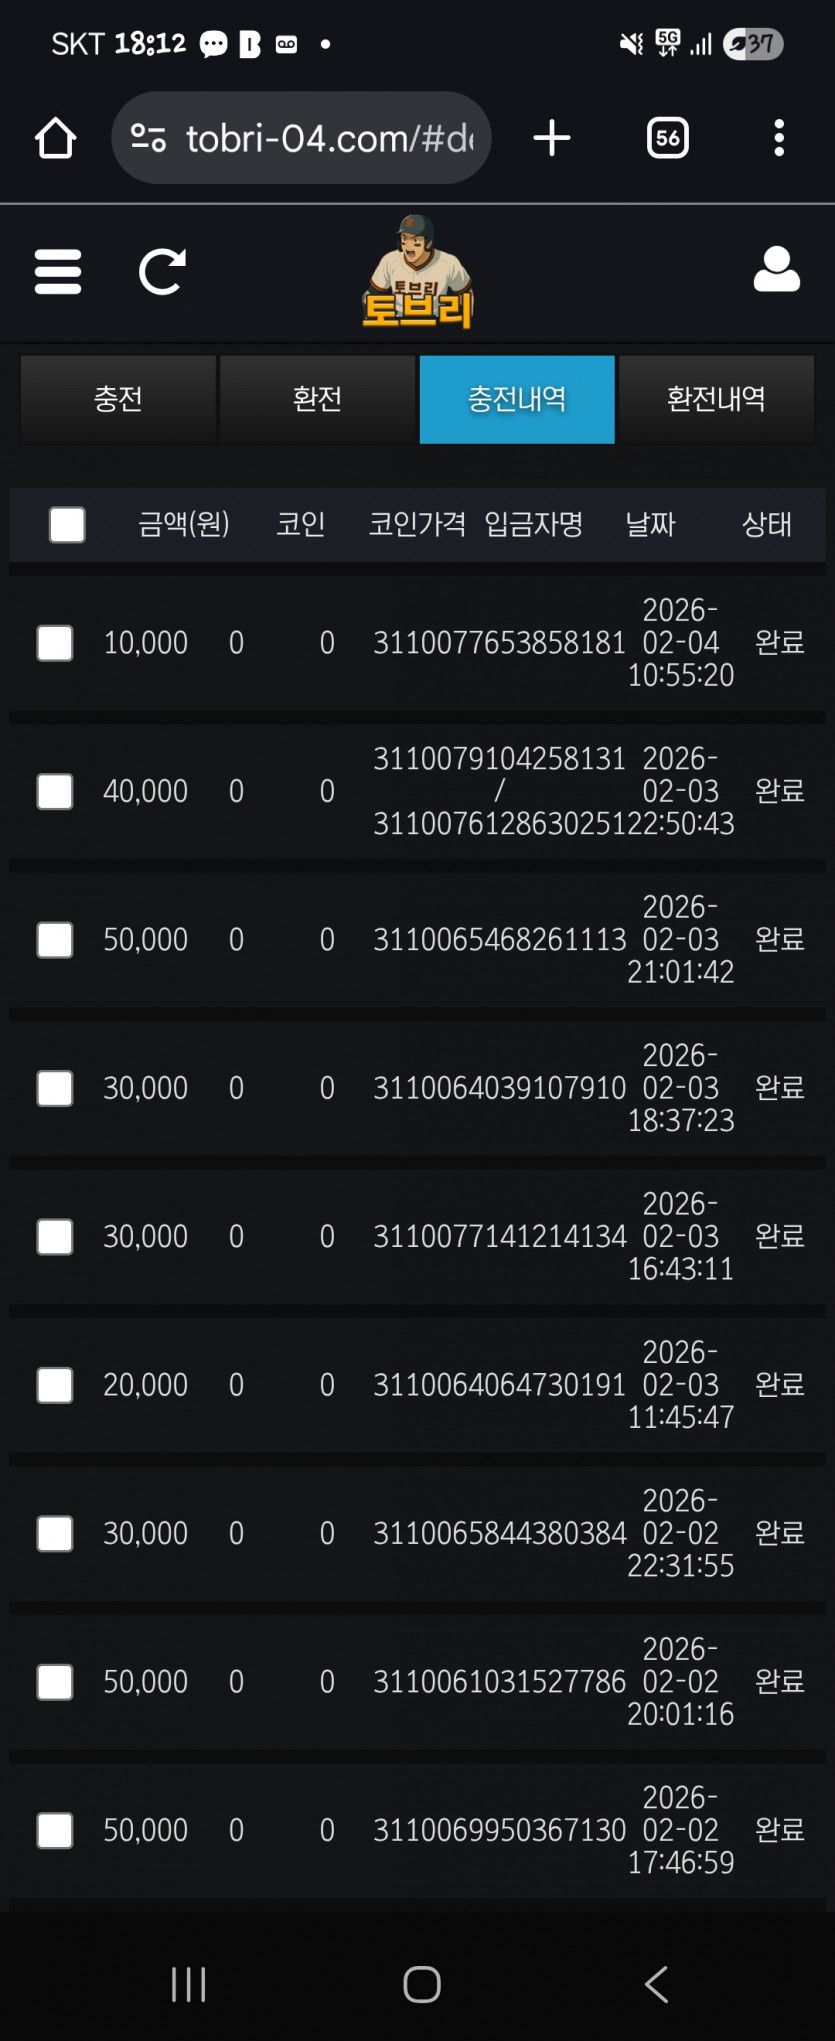Switch to the 환전 tab
This screenshot has width=835, height=2041.
click(317, 399)
